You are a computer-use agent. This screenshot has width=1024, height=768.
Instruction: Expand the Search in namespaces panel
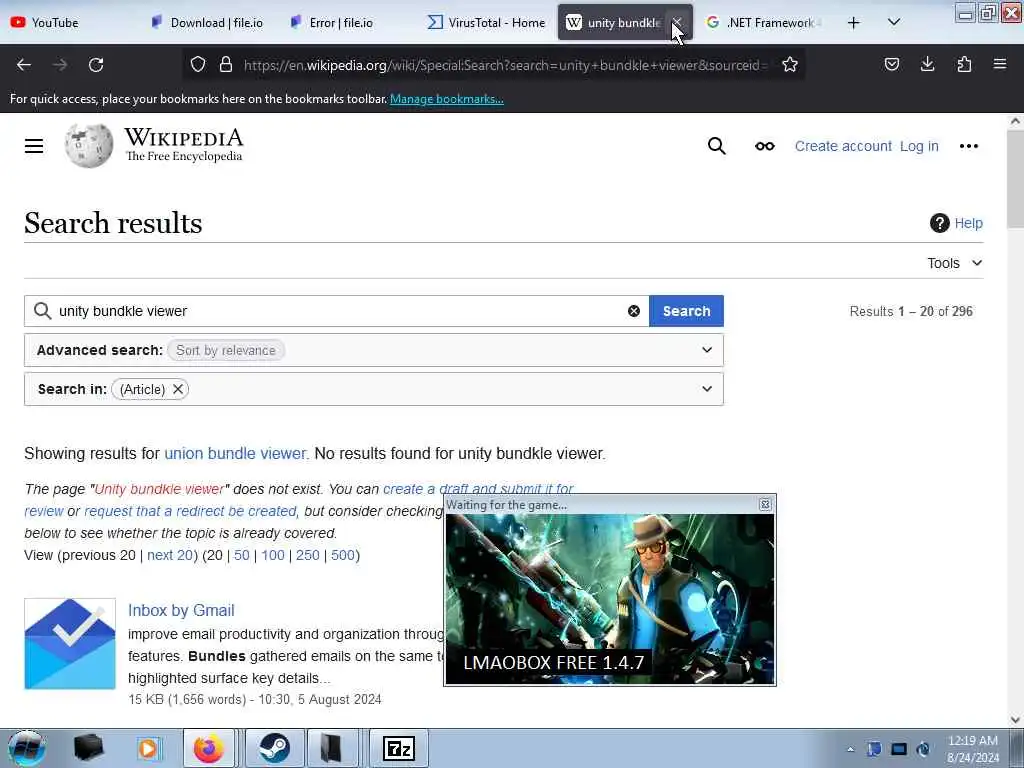coord(707,389)
